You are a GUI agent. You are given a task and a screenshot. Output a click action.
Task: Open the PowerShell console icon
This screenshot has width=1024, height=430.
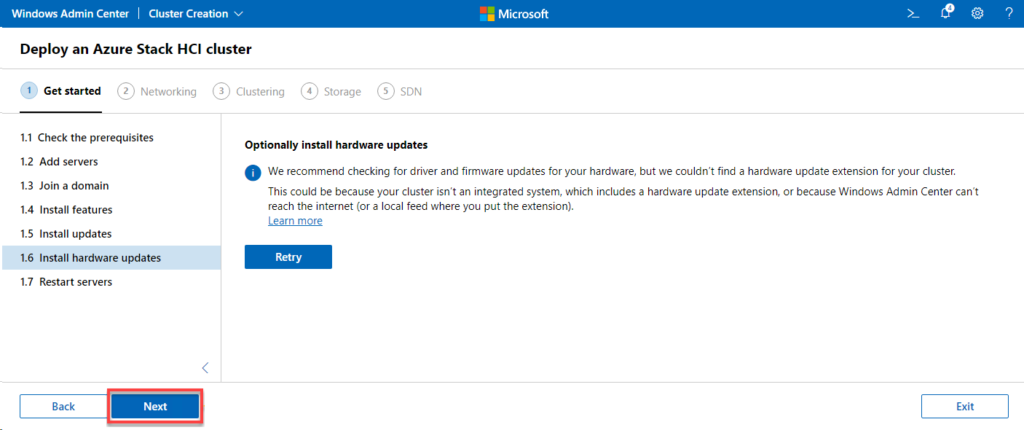tap(914, 14)
